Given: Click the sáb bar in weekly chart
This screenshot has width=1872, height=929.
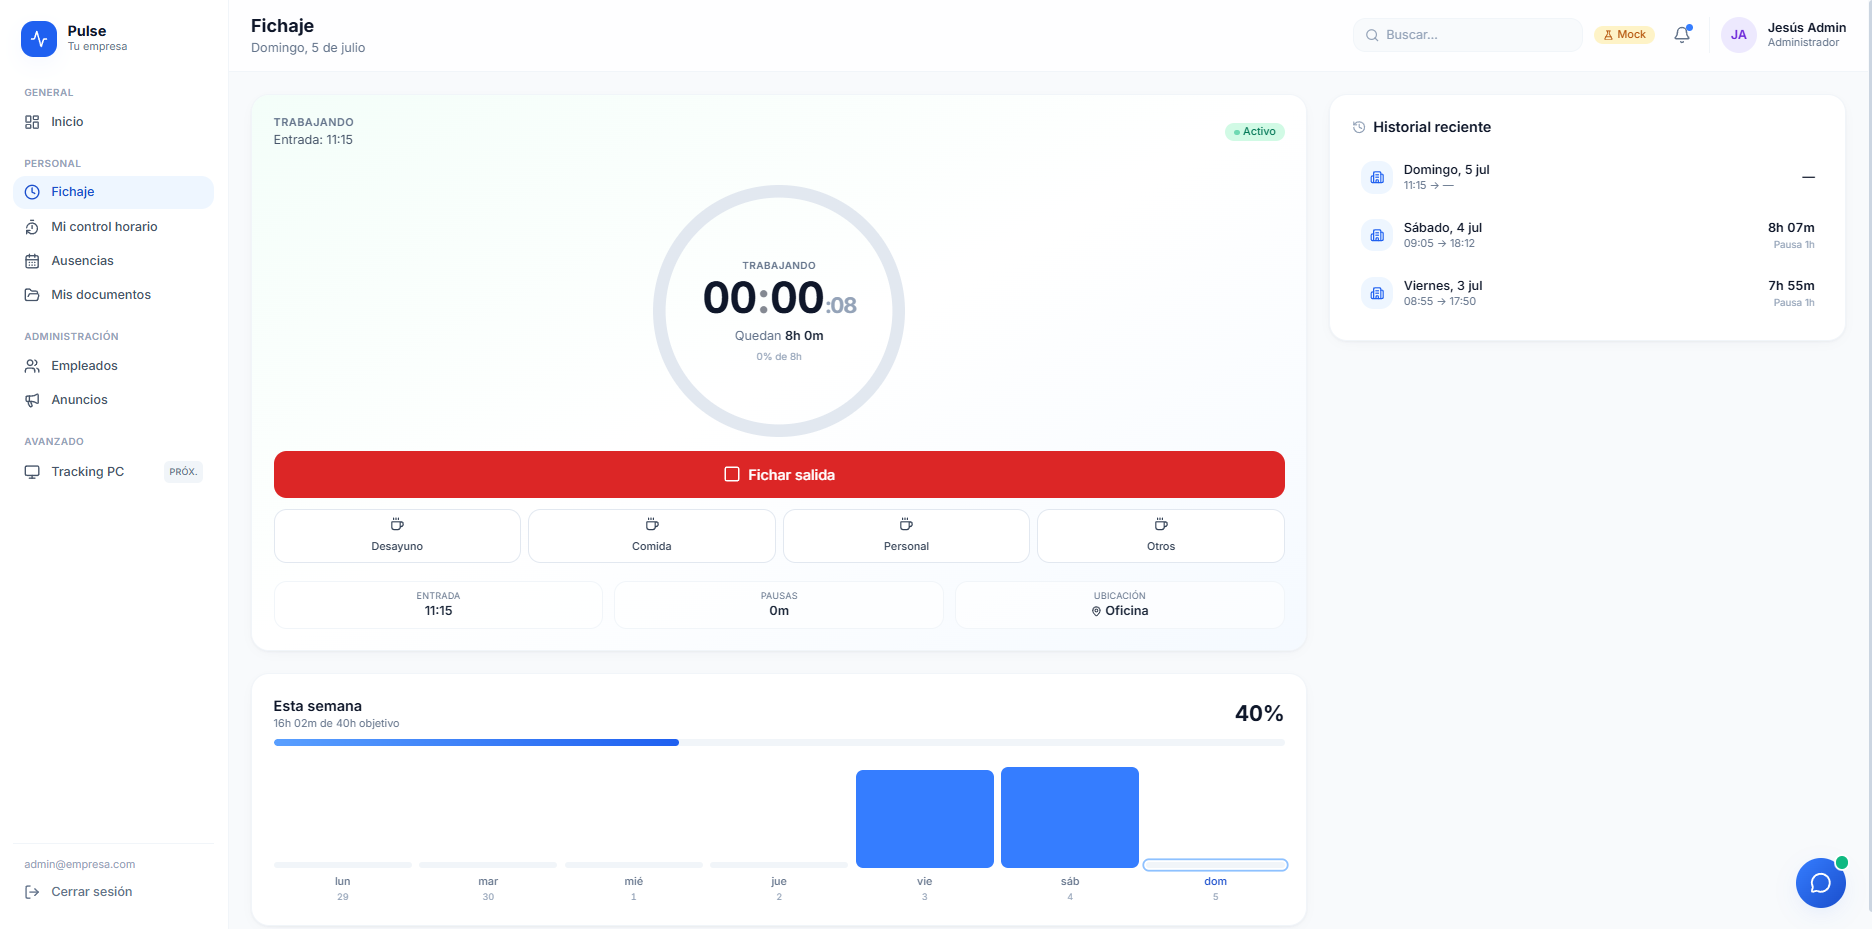Looking at the screenshot, I should point(1070,818).
